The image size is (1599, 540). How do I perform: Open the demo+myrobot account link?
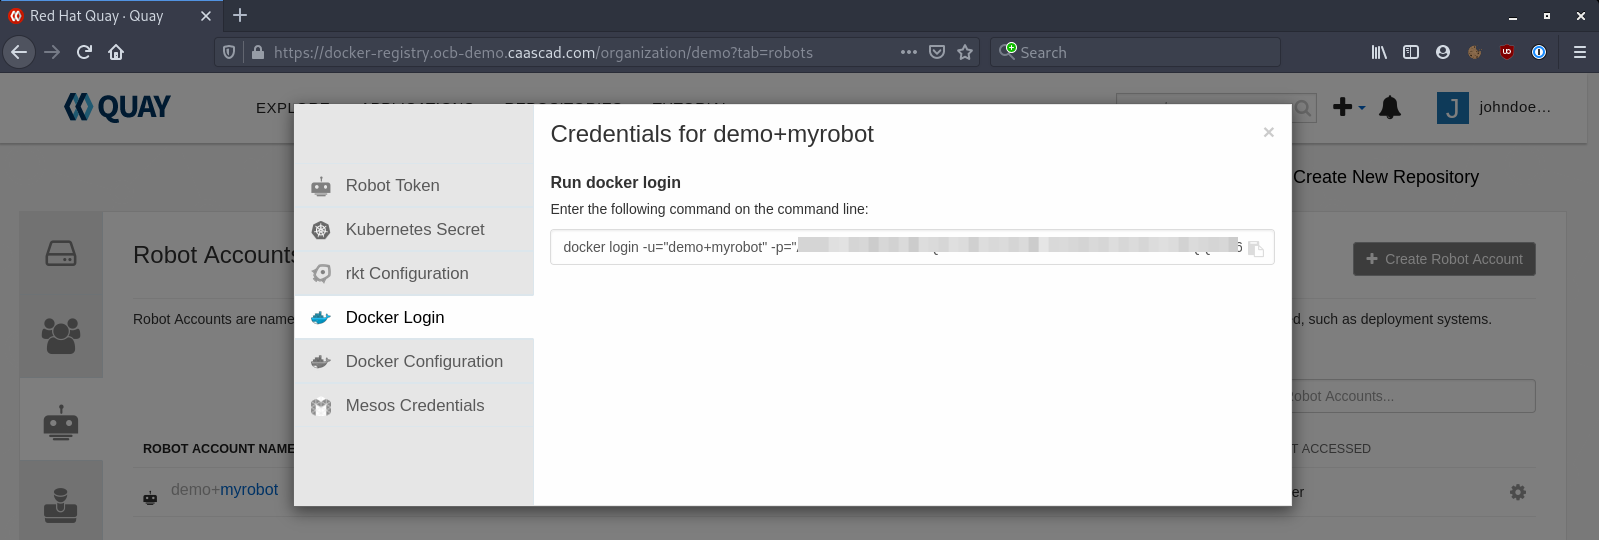(x=224, y=490)
